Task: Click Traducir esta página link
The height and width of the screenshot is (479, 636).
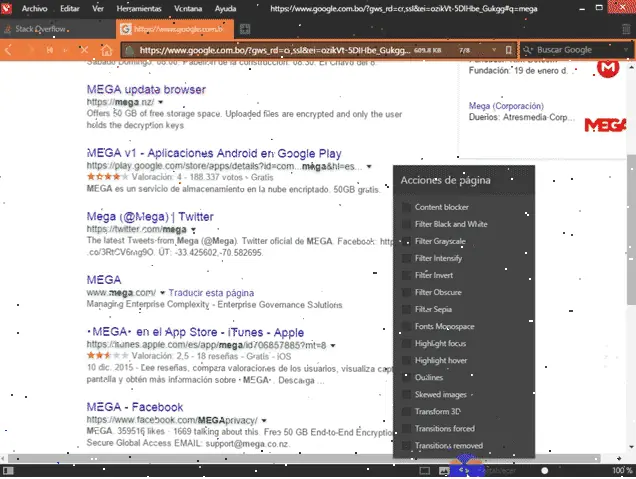Action: tap(211, 293)
